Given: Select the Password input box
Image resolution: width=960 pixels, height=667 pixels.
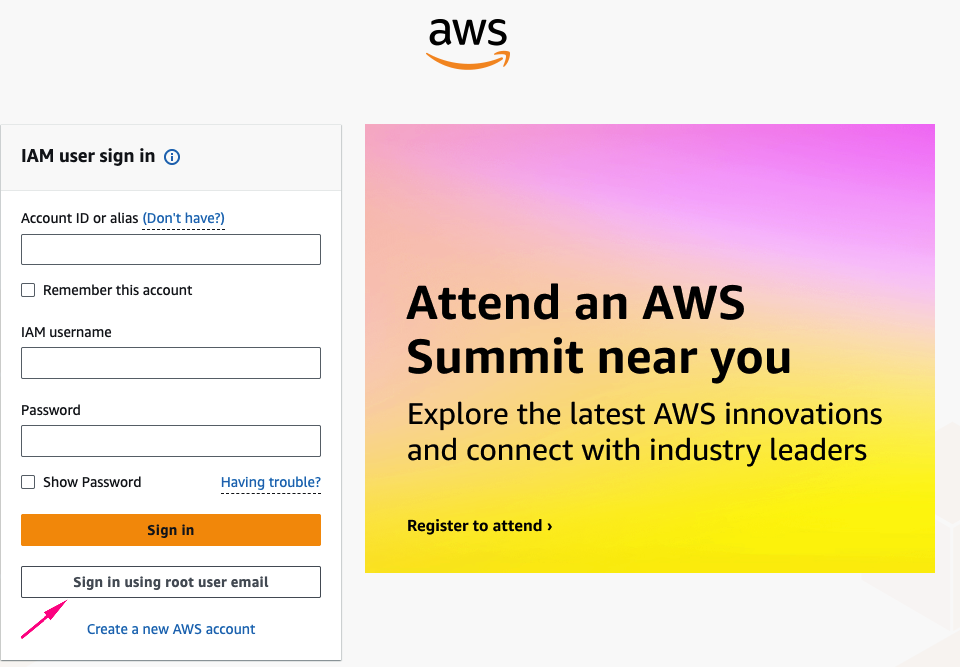Looking at the screenshot, I should [171, 441].
